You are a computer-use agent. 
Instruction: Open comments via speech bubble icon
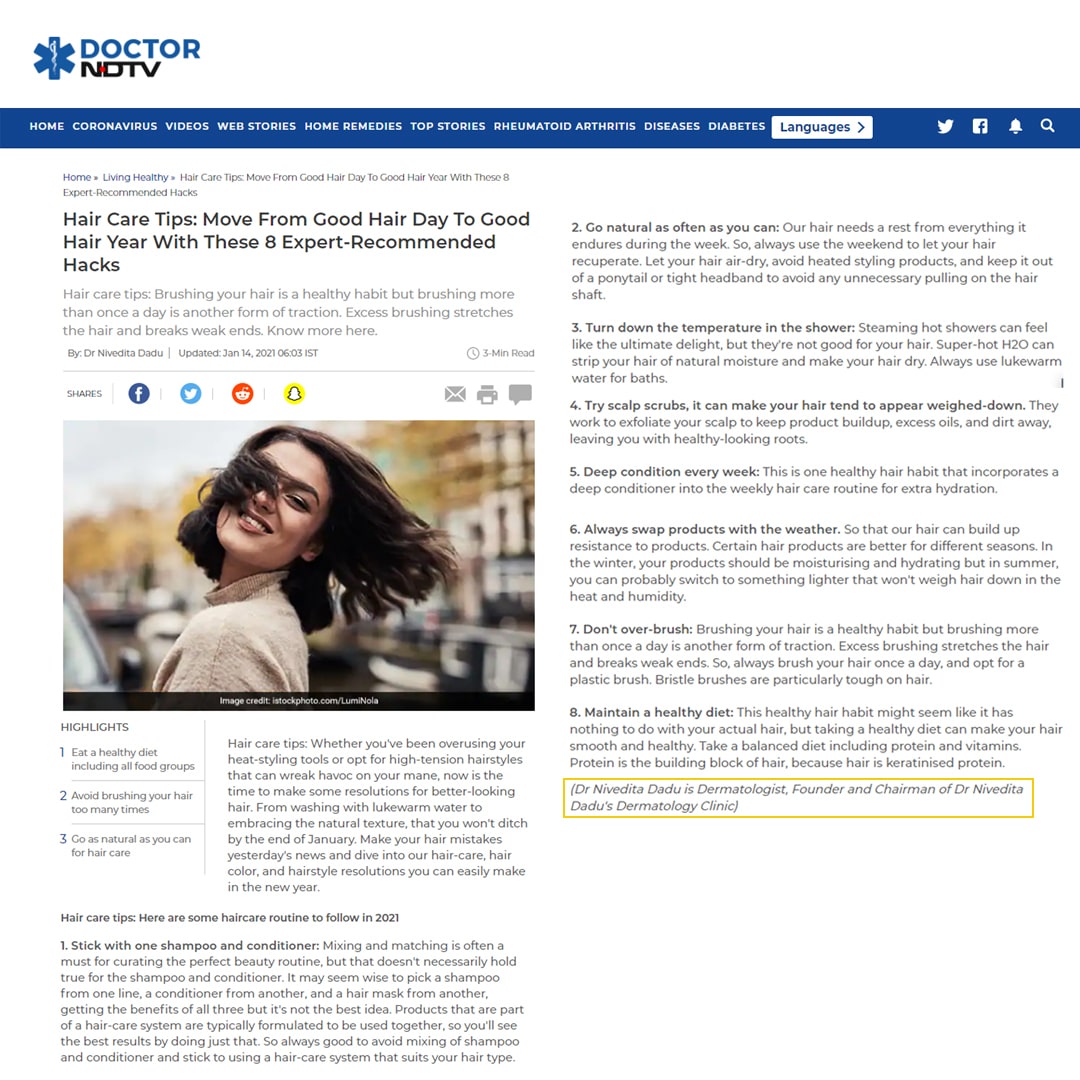(x=520, y=394)
